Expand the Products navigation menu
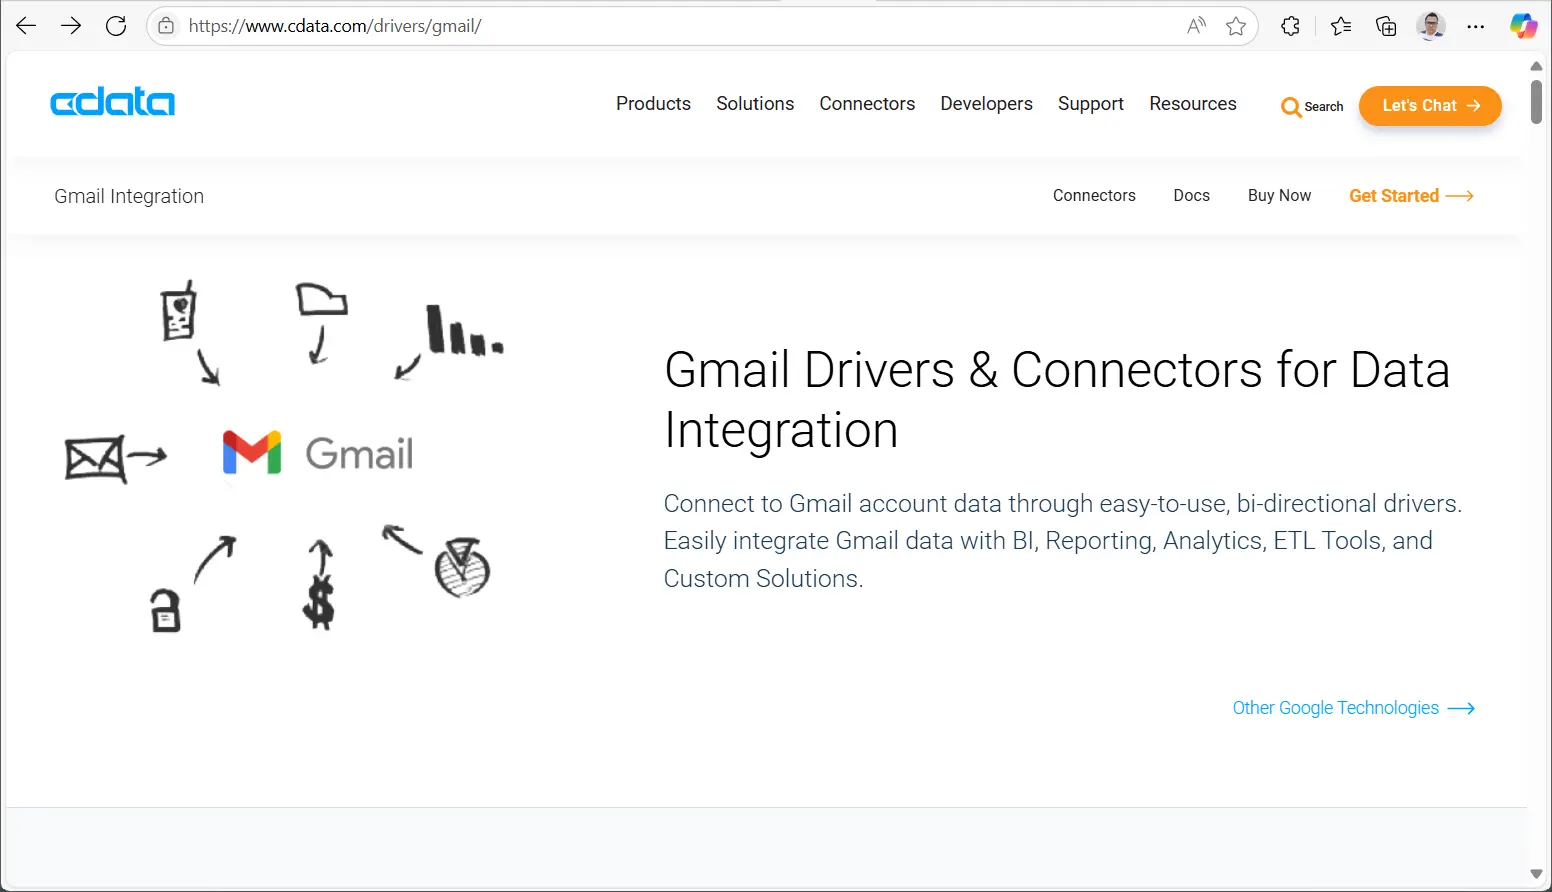 (x=653, y=104)
